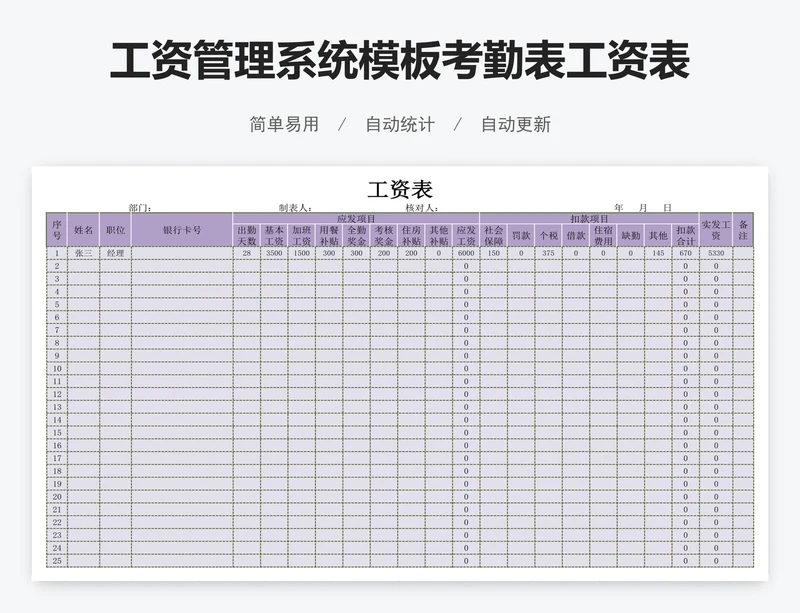Click the 工资表 title in the spreadsheet
This screenshot has height=613, width=800.
point(400,190)
